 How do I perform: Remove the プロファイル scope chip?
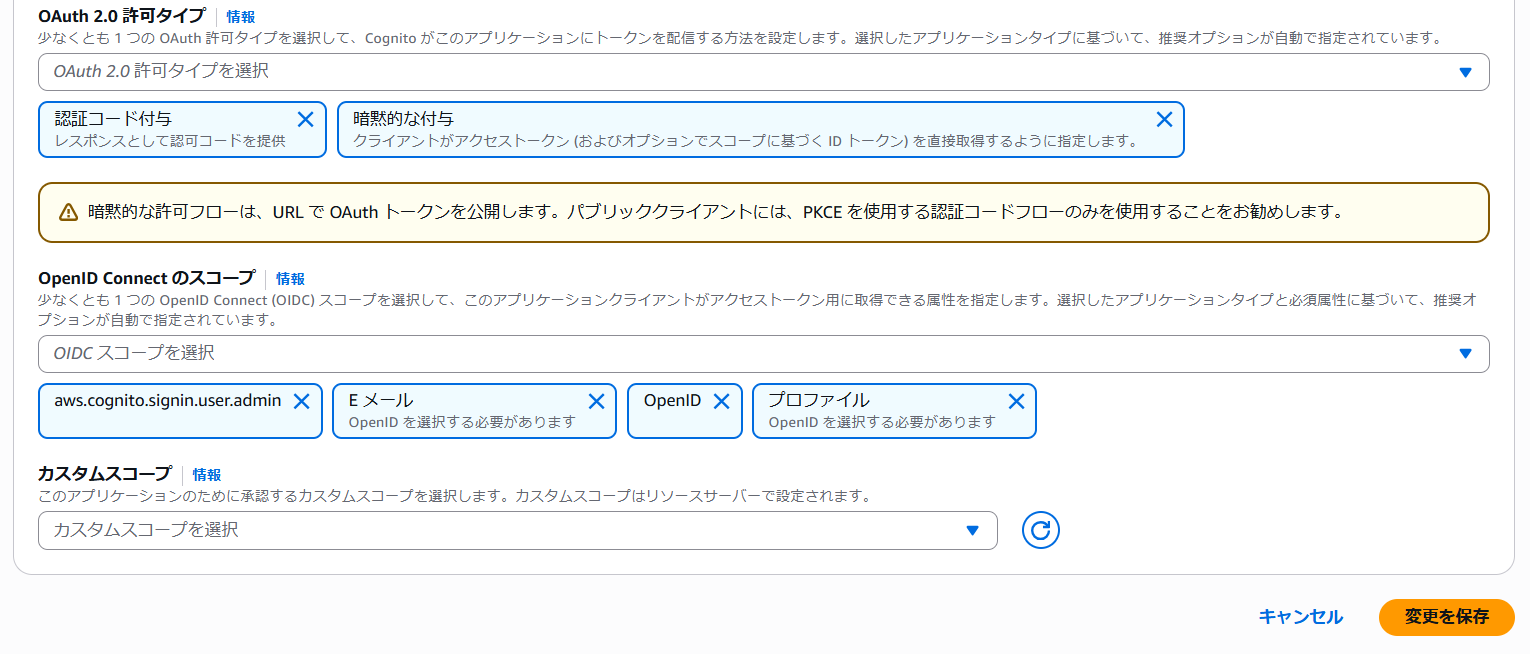pyautogui.click(x=1016, y=401)
